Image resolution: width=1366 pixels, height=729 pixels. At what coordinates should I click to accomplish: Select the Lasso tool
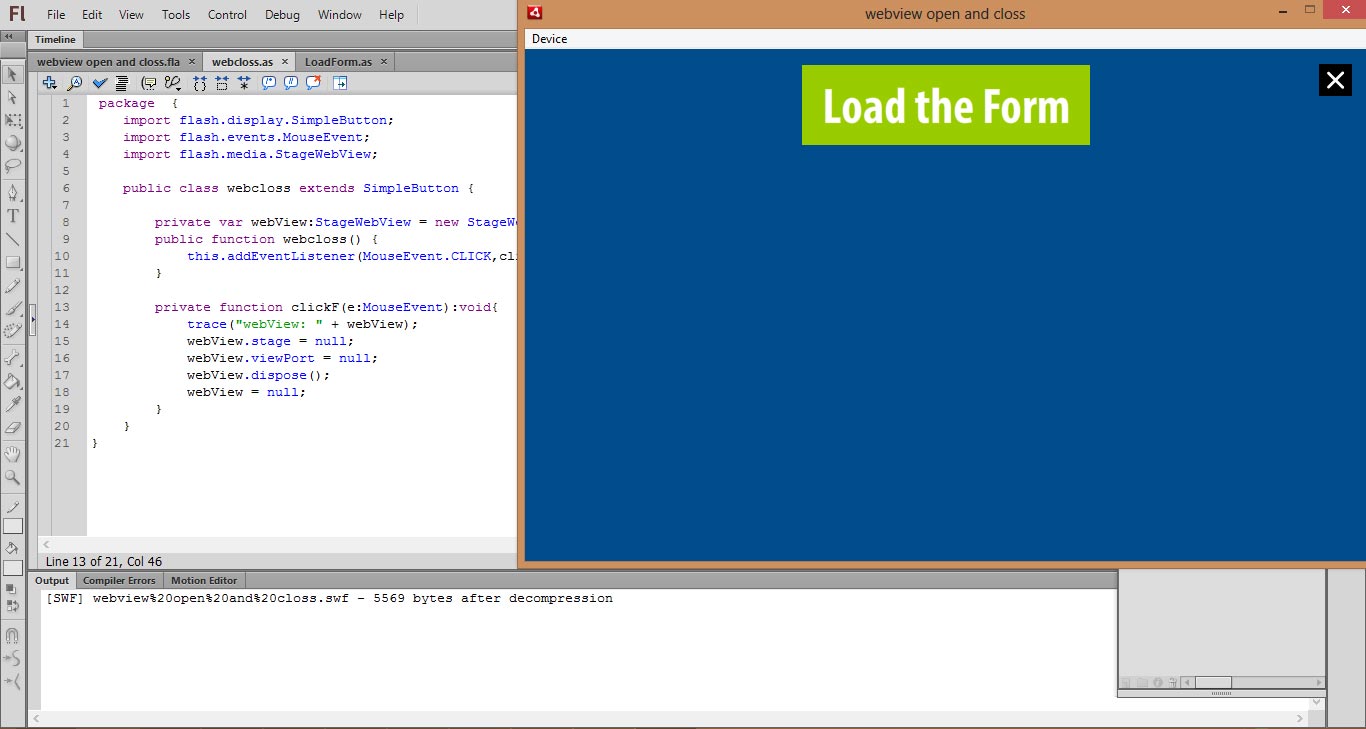tap(13, 166)
